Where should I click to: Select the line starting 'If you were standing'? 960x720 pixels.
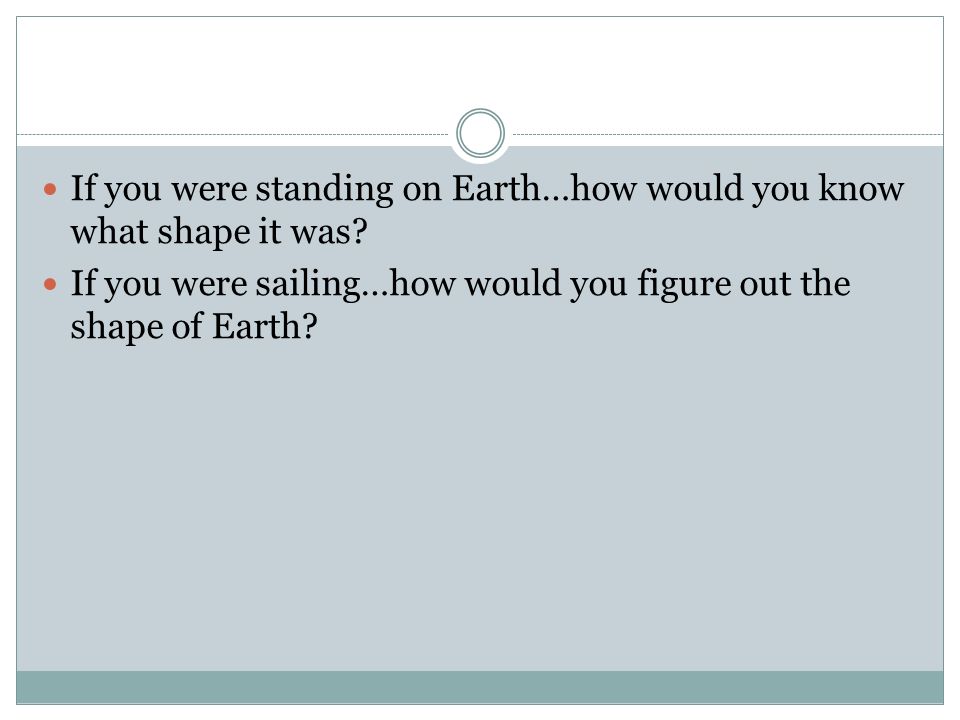pyautogui.click(x=487, y=189)
